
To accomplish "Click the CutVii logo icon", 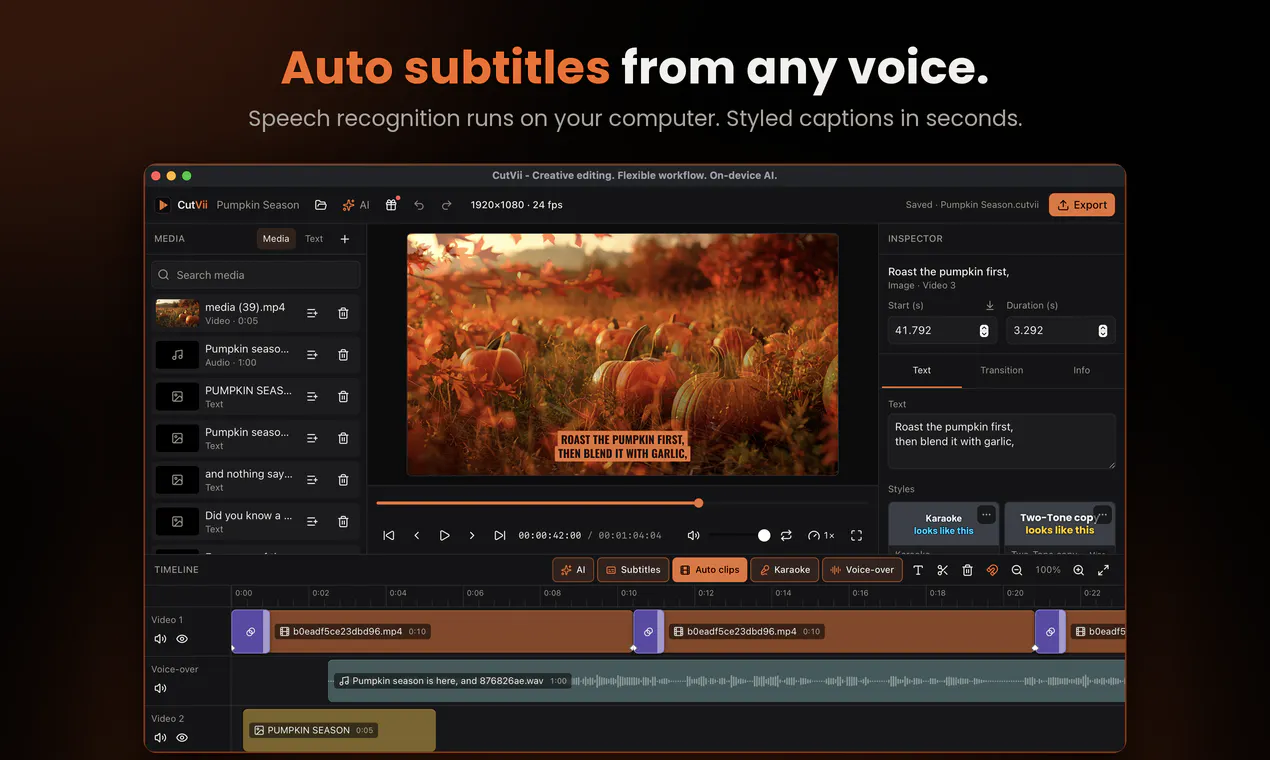I will pos(163,205).
